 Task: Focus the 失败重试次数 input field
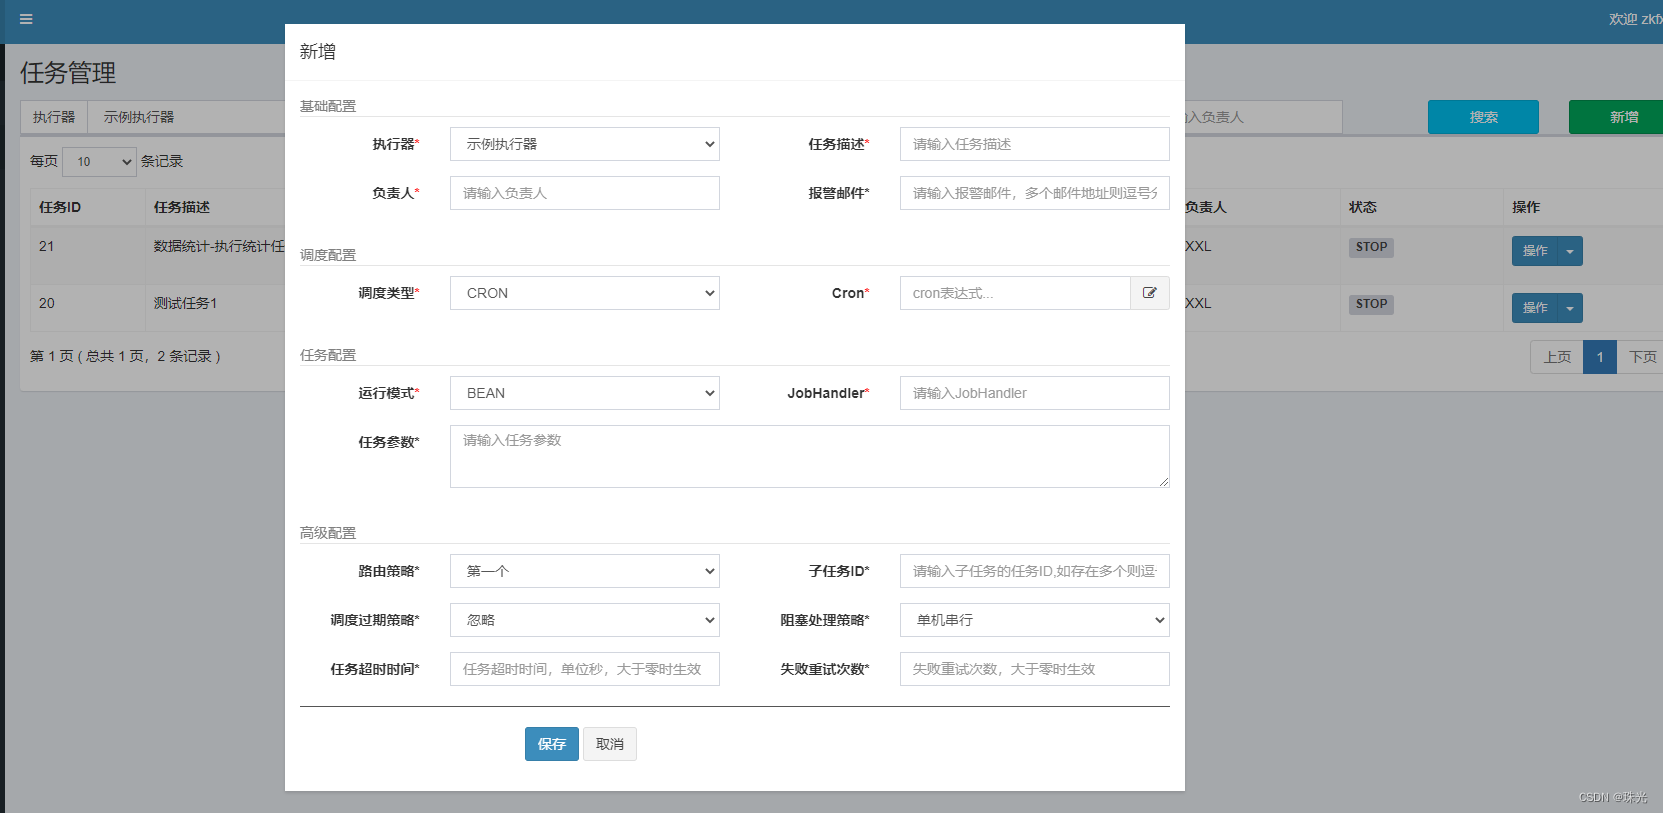coord(1035,669)
